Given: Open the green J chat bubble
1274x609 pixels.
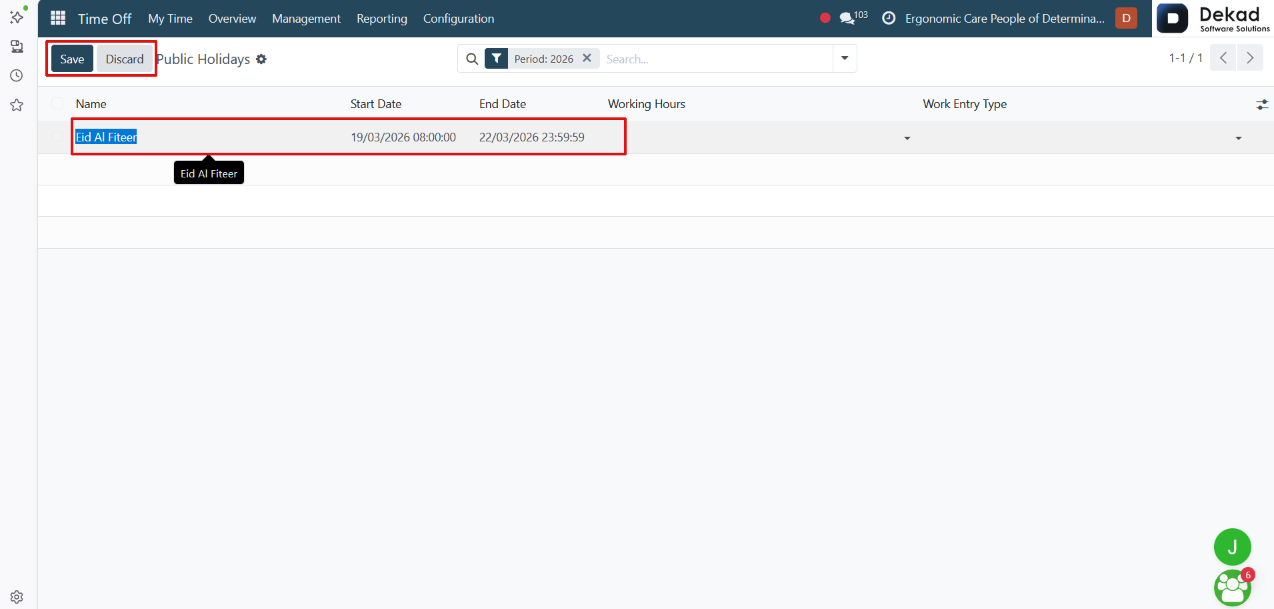Looking at the screenshot, I should tap(1232, 547).
